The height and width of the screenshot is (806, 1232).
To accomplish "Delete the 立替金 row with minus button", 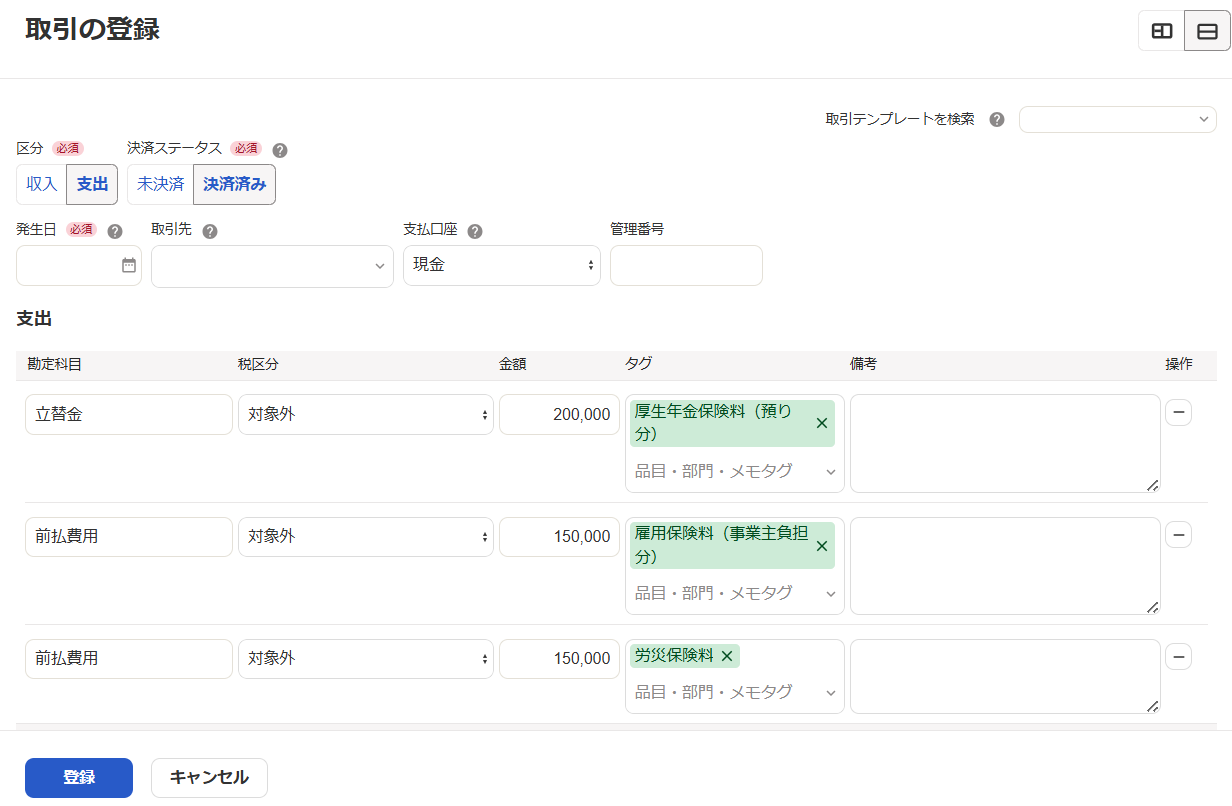I will [1179, 413].
